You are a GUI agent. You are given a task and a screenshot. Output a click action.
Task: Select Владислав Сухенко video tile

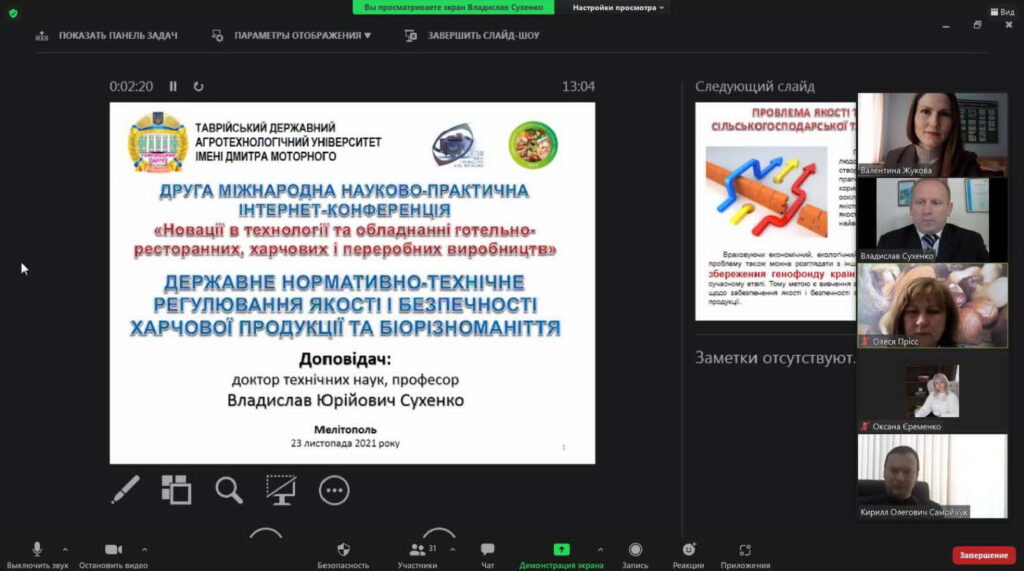coord(932,220)
